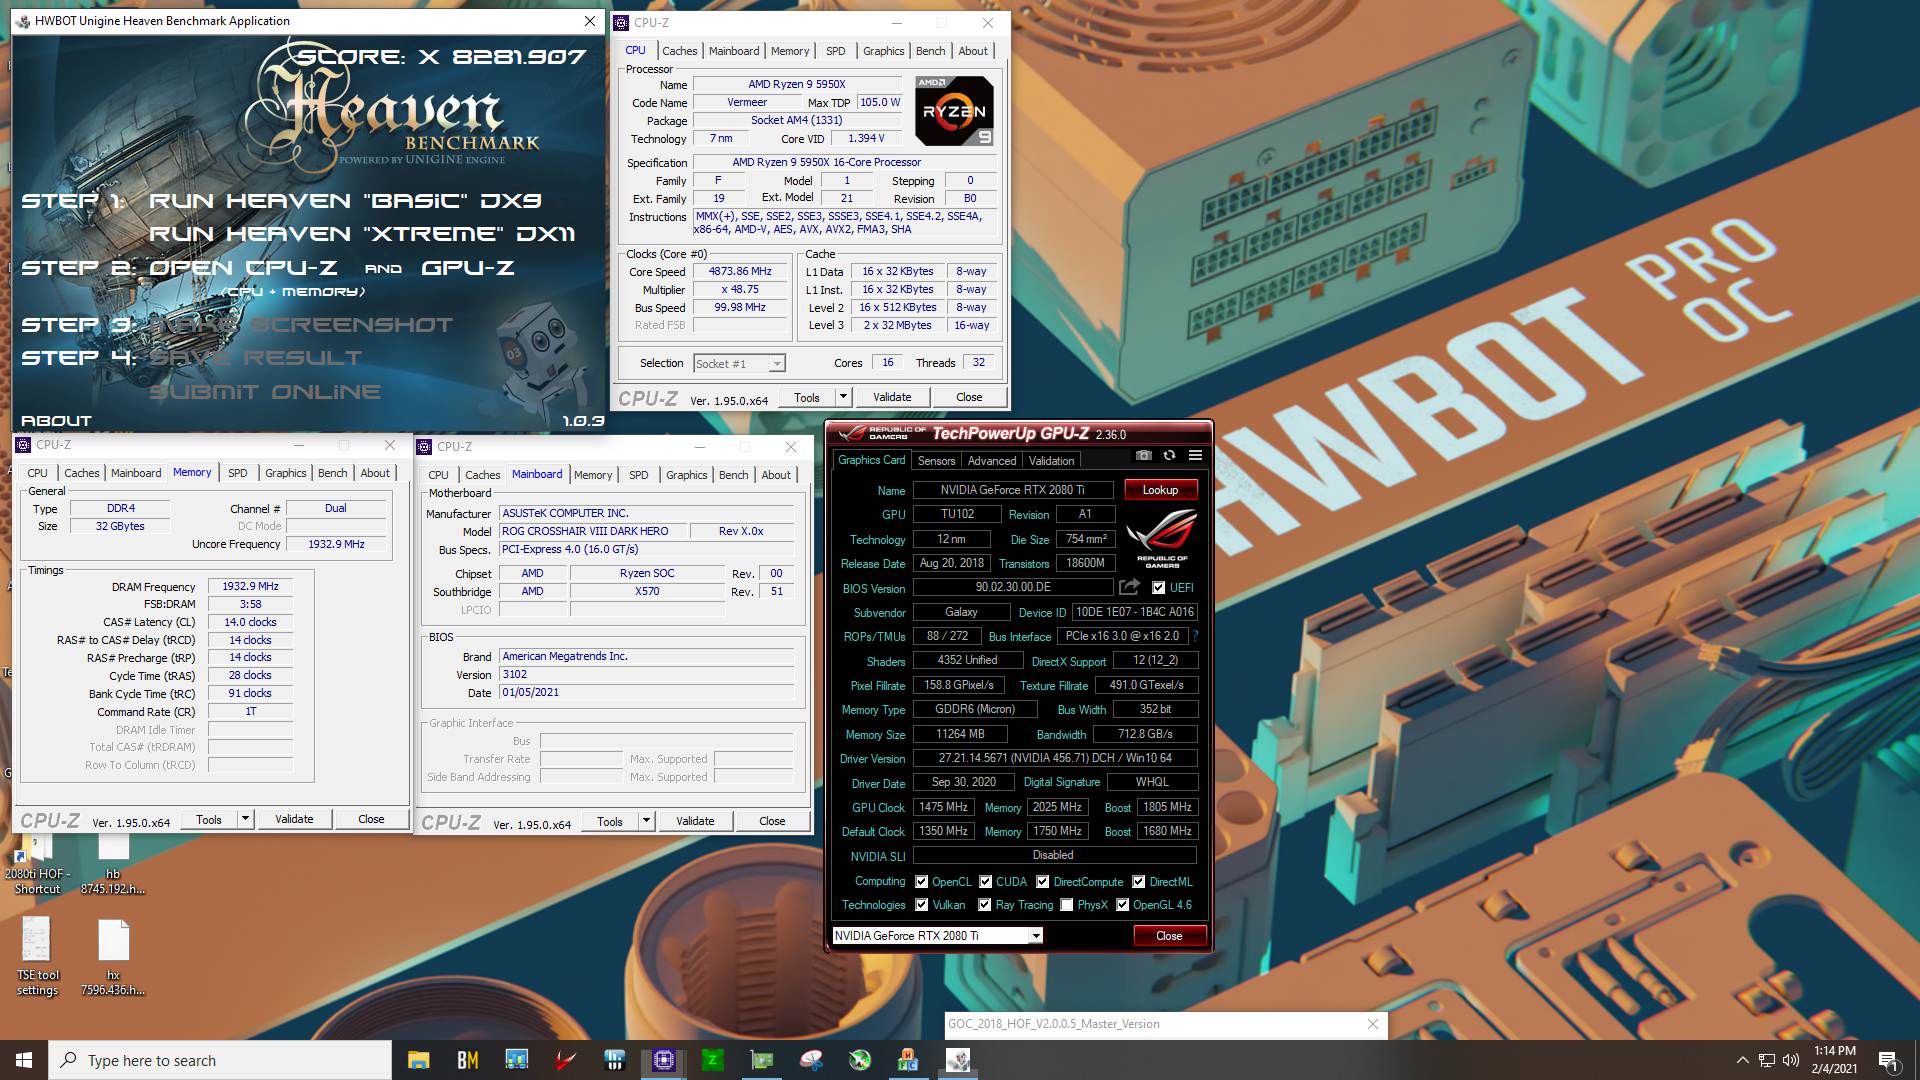Screen dimensions: 1920x1080
Task: Switch to the Advanced tab in GPU-Z
Action: [x=992, y=461]
